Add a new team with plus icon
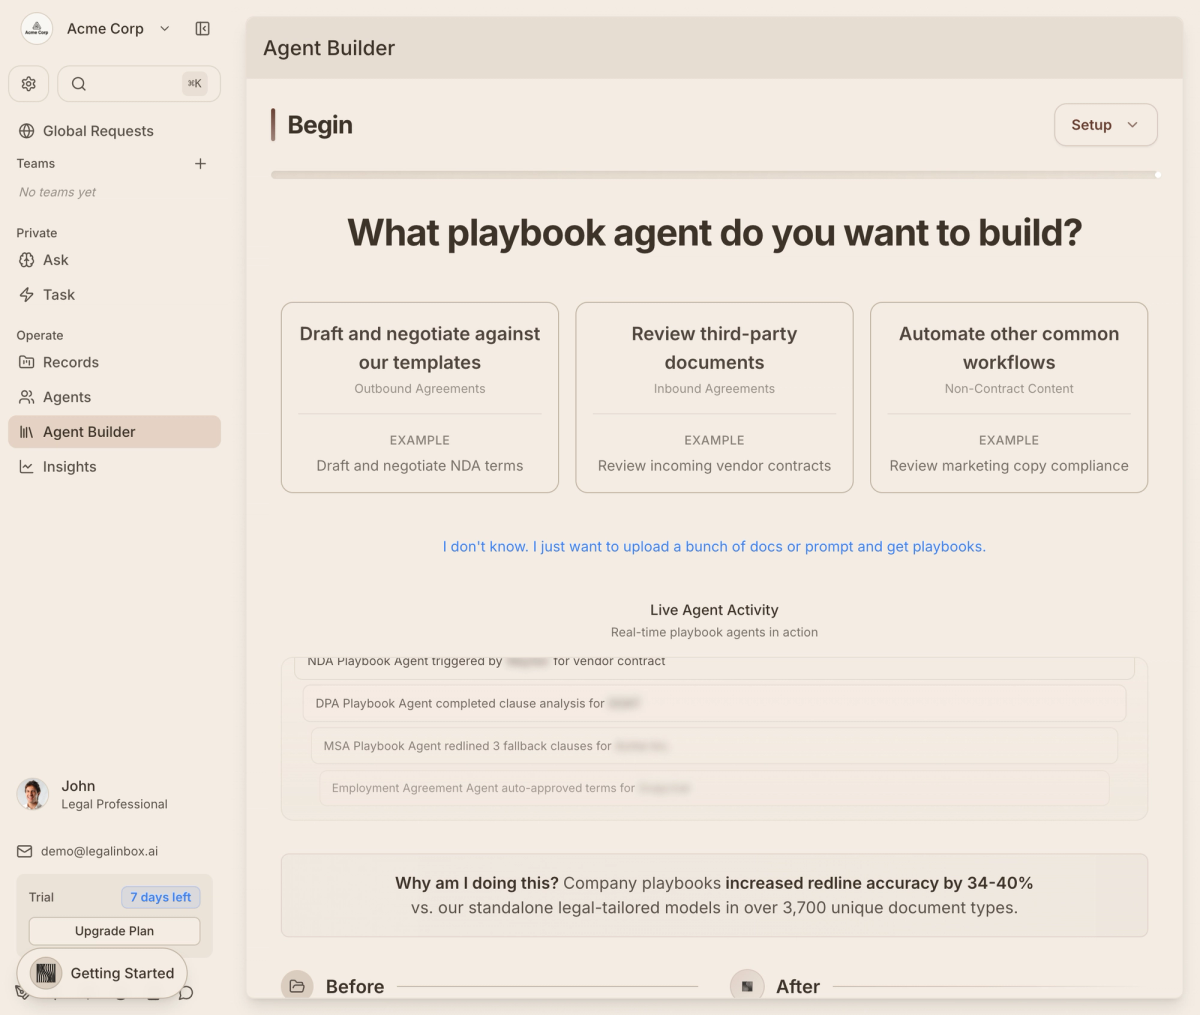 pyautogui.click(x=200, y=164)
